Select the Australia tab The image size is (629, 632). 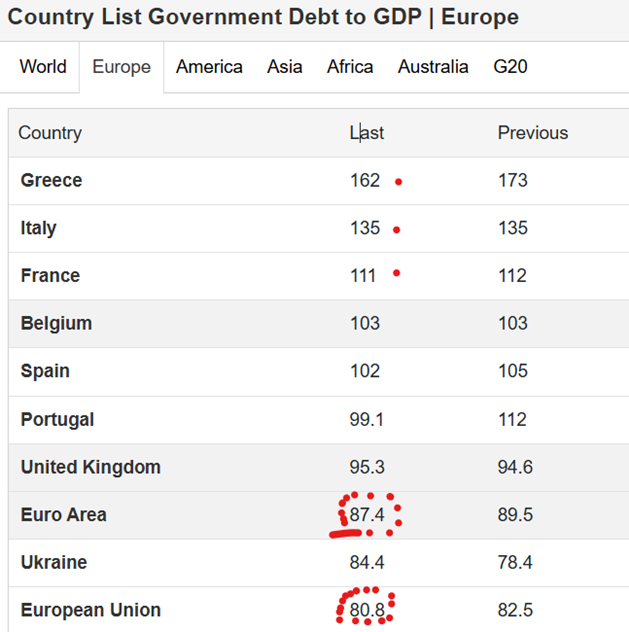click(433, 67)
